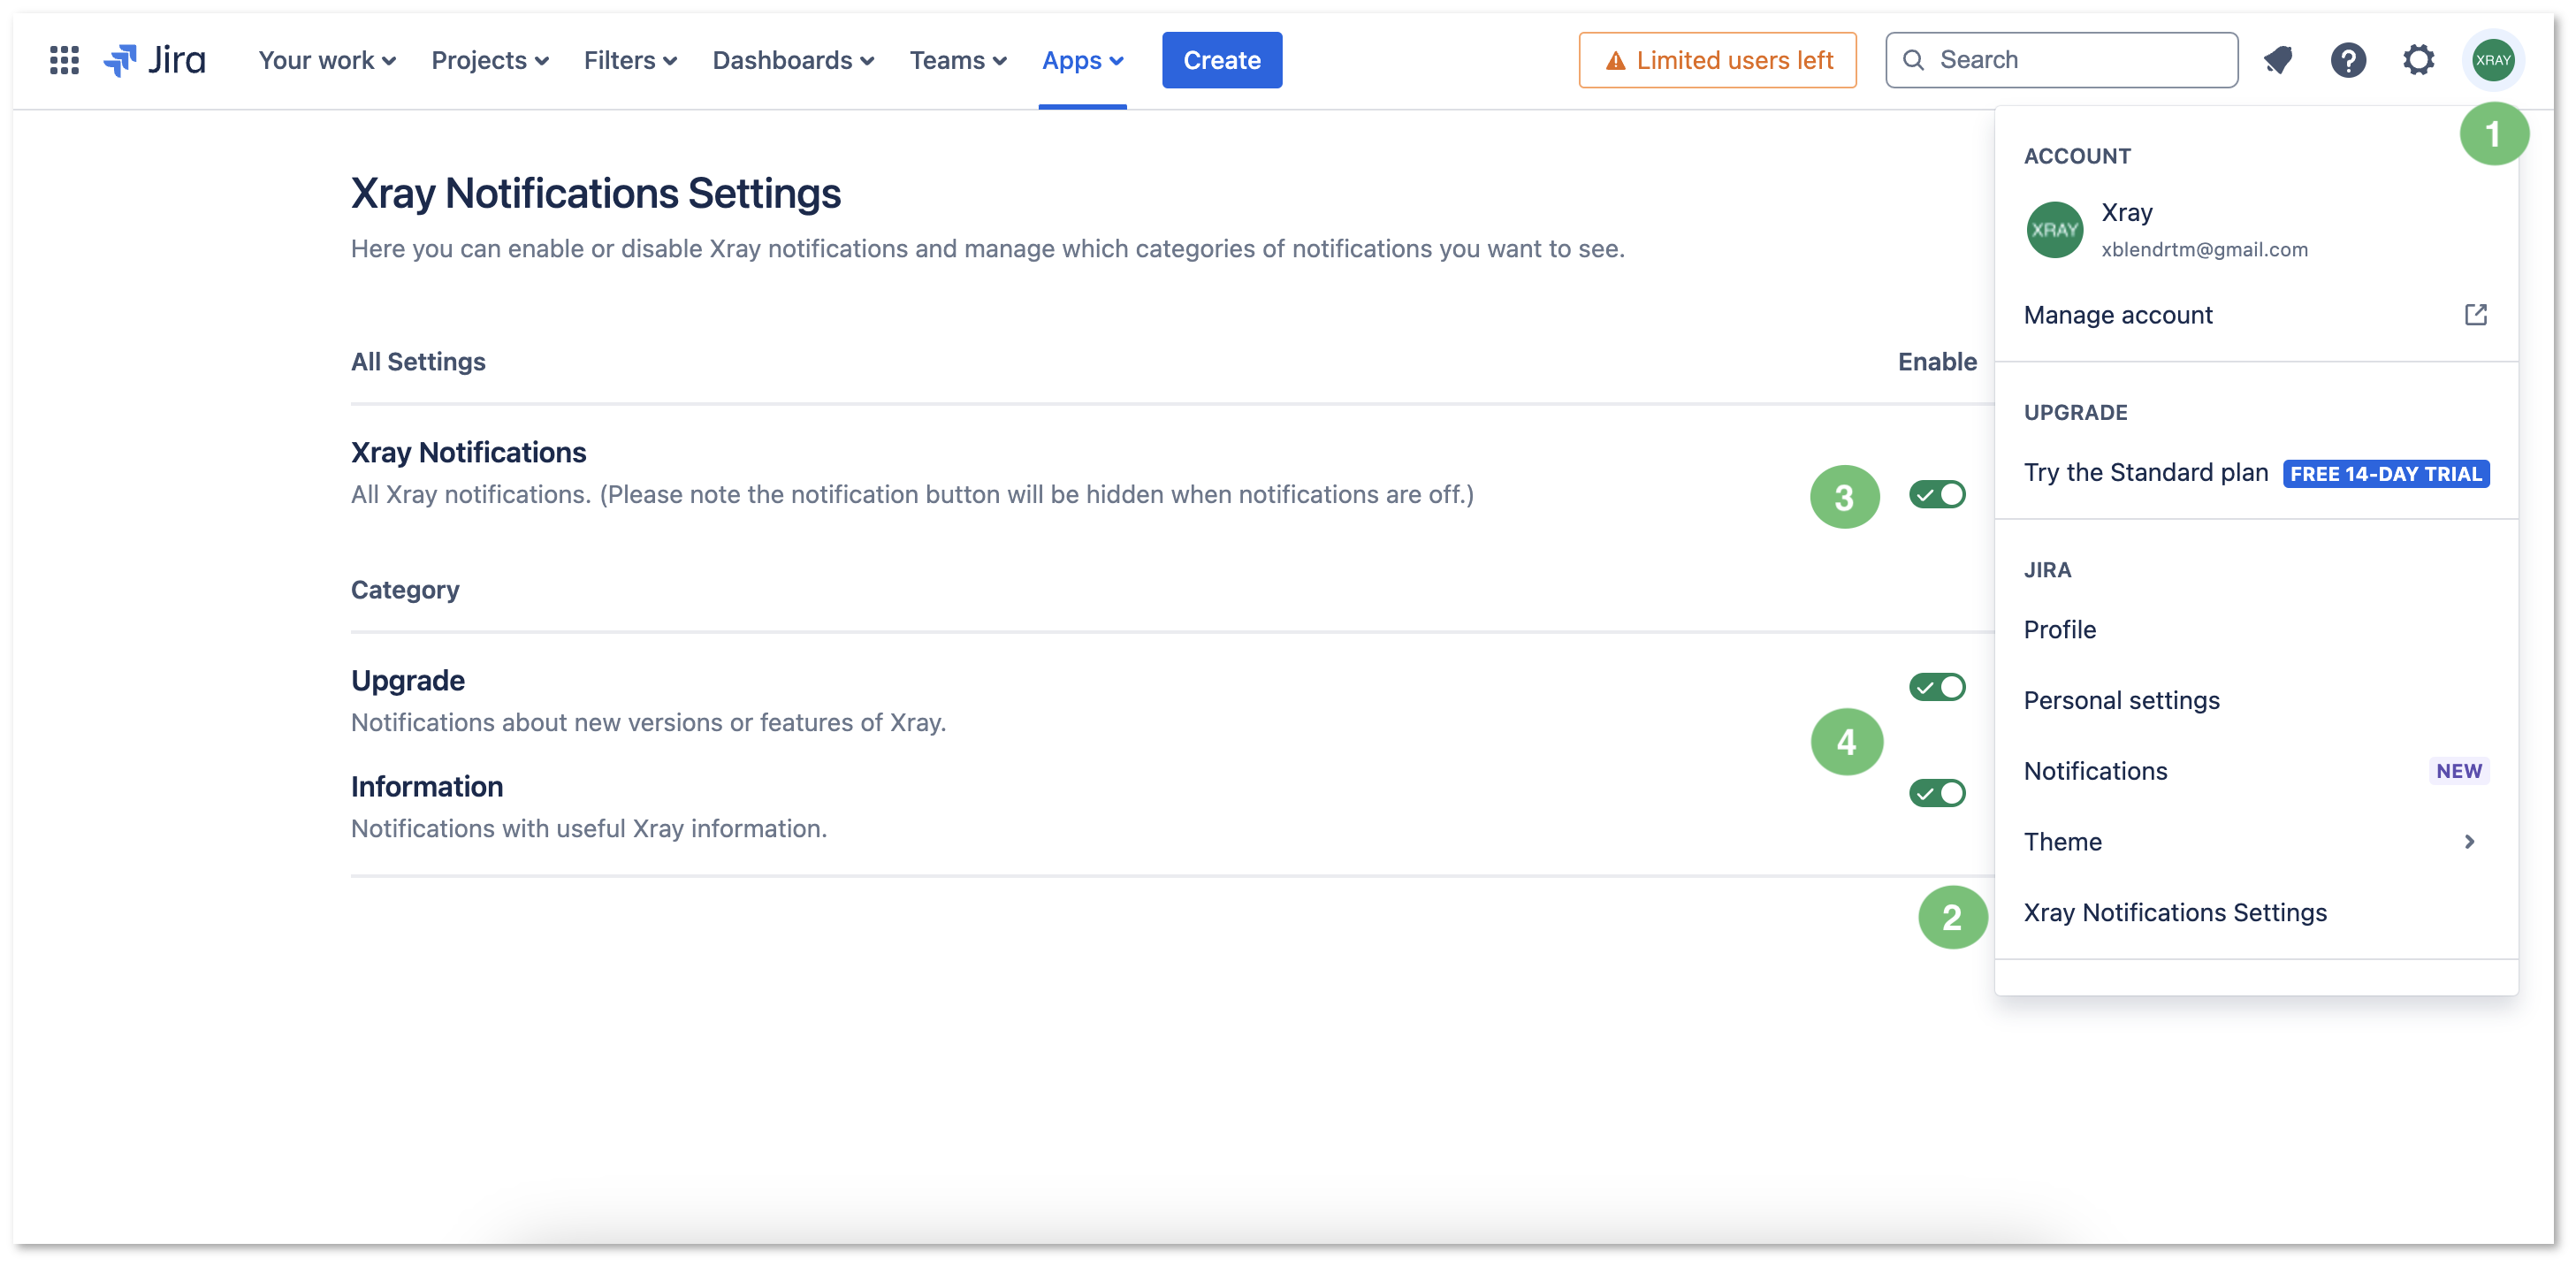This screenshot has width=2576, height=1266.
Task: Click the Xray Notifications Settings page heading
Action: coord(595,194)
